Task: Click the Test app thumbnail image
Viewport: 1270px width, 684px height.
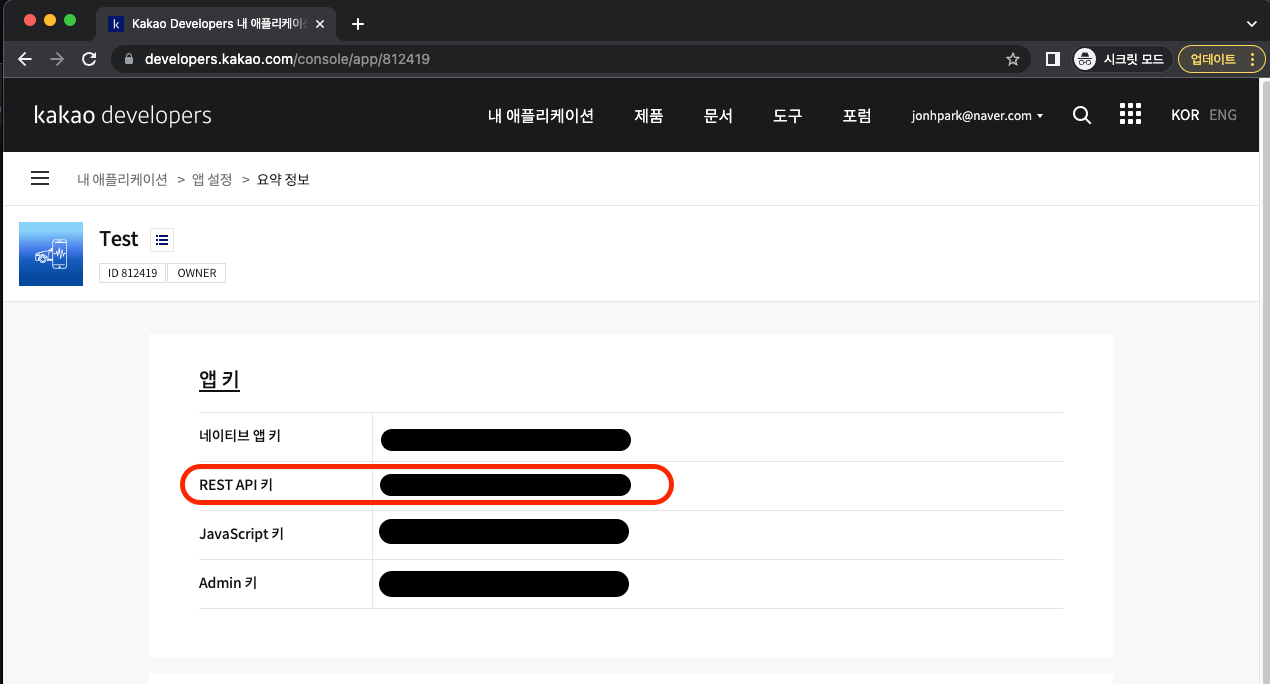Action: (51, 254)
